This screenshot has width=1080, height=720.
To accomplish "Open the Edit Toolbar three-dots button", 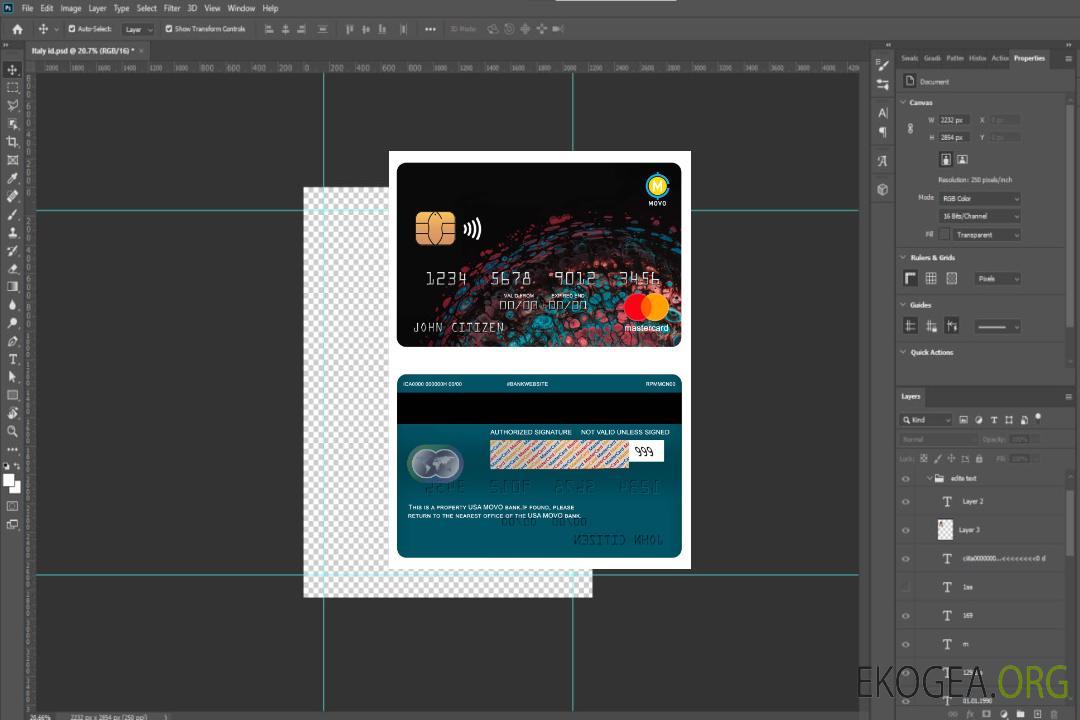I will tap(12, 449).
